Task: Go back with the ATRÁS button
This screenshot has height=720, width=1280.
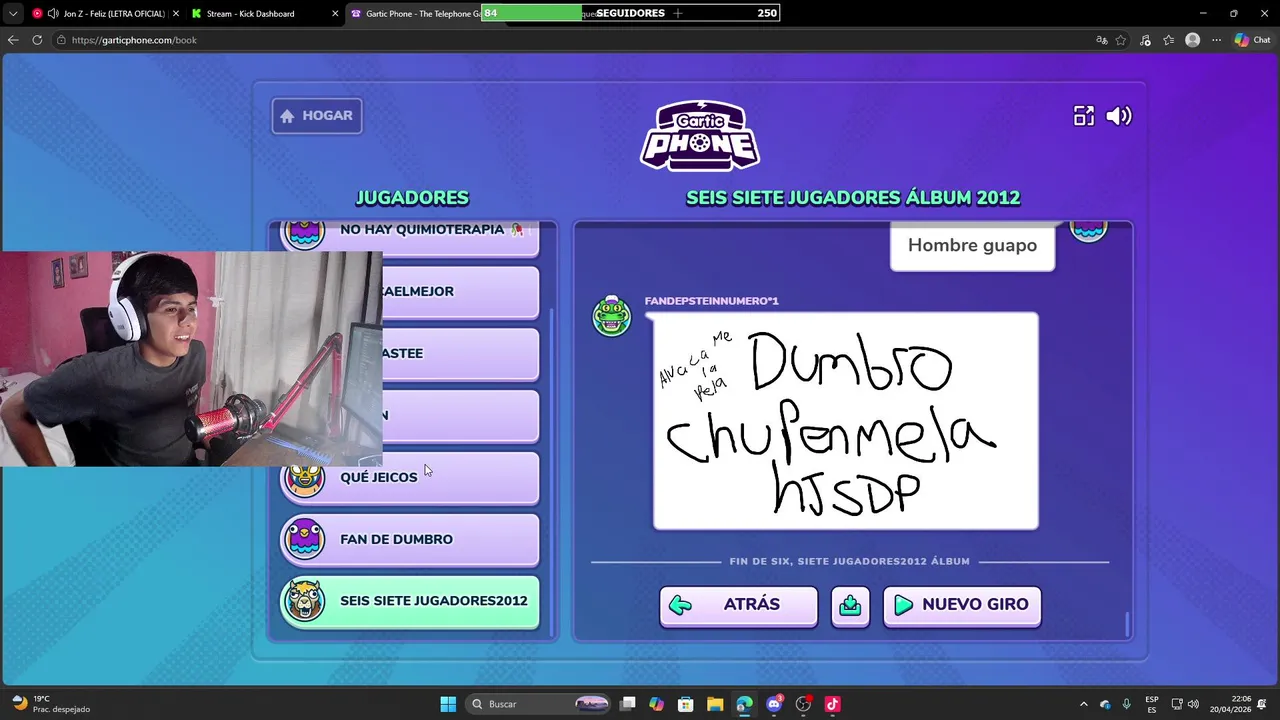Action: 739,605
